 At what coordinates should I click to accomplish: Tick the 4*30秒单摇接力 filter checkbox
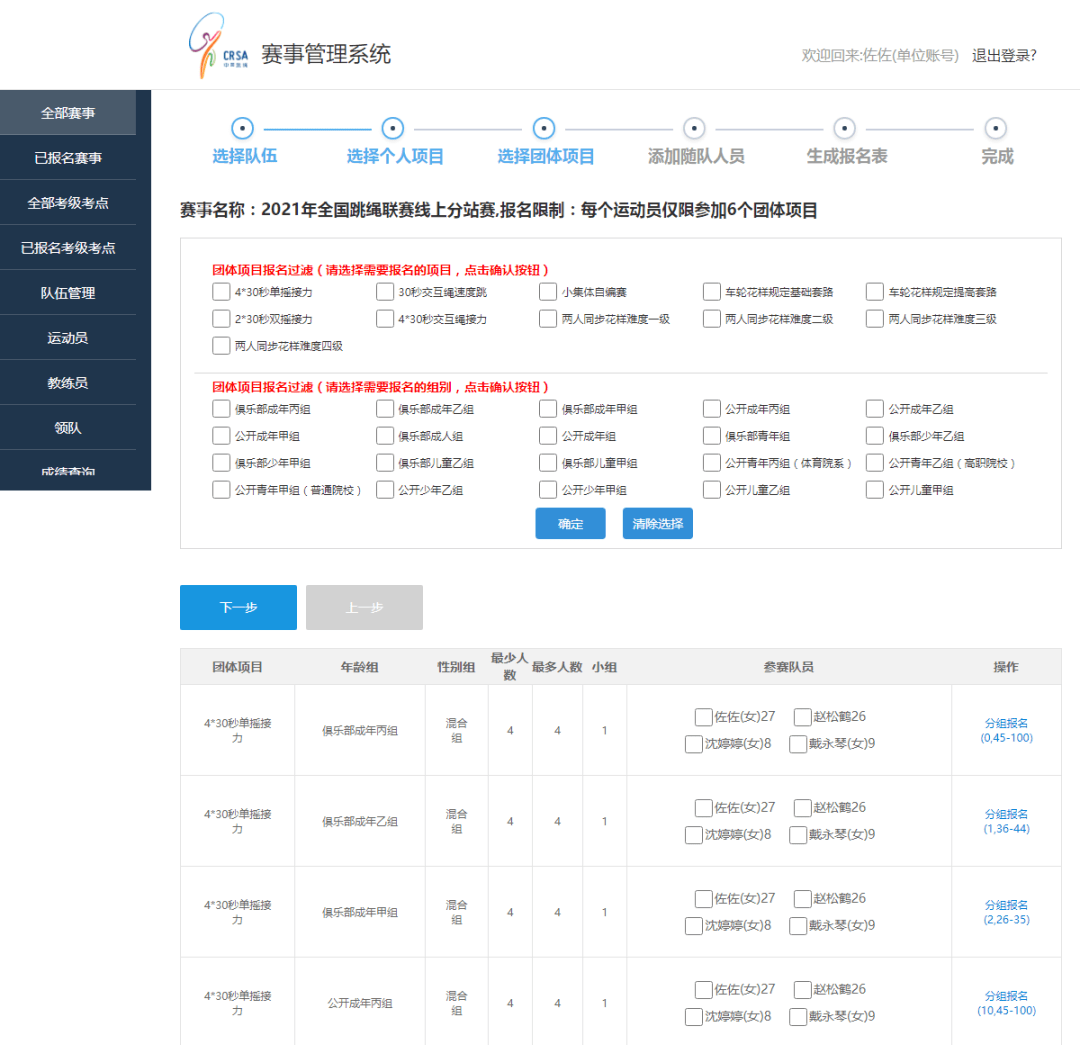221,292
